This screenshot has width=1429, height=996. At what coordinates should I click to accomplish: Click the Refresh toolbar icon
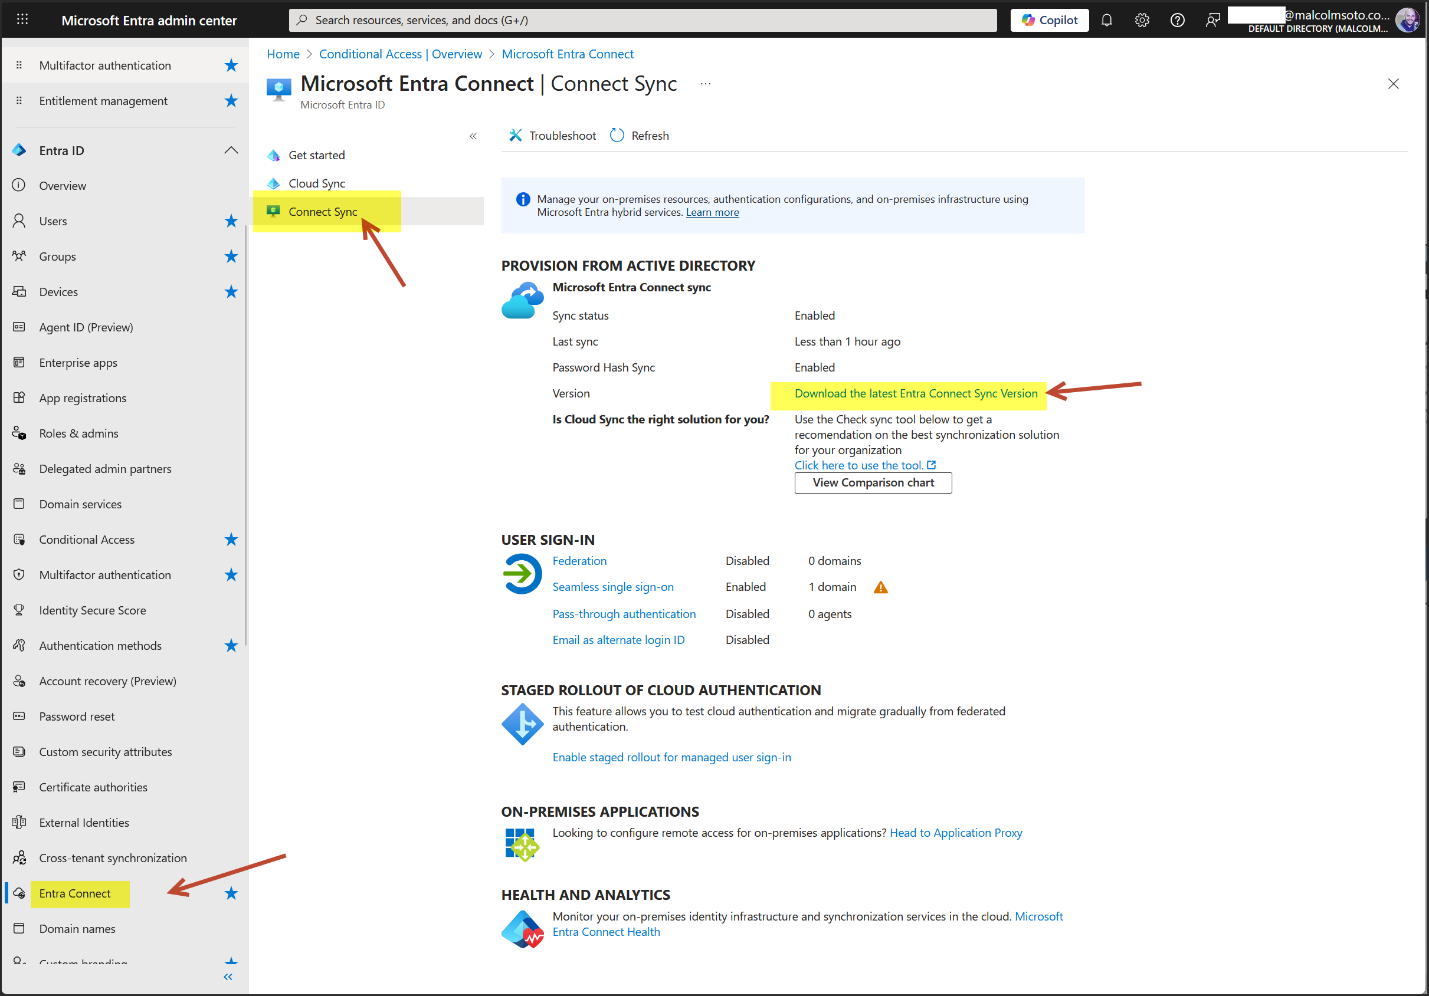[618, 136]
